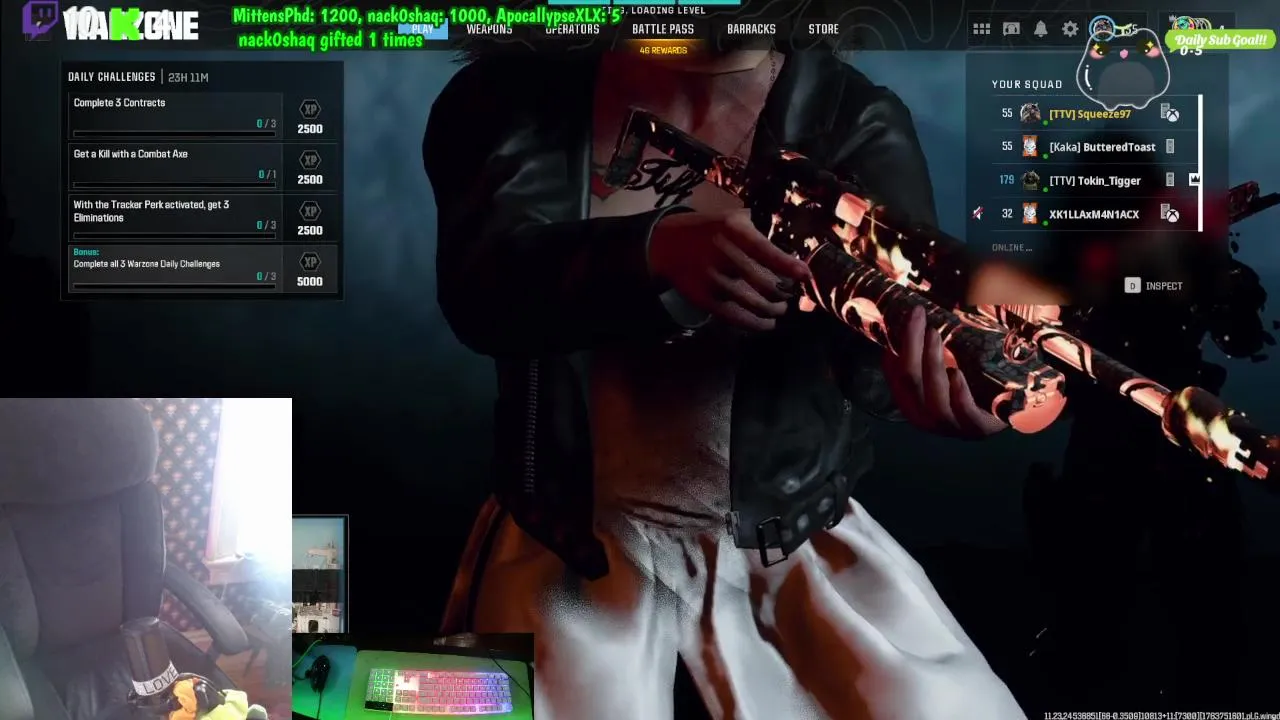This screenshot has height=720, width=1280.
Task: Open the headset channels icon
Action: [x=1011, y=29]
